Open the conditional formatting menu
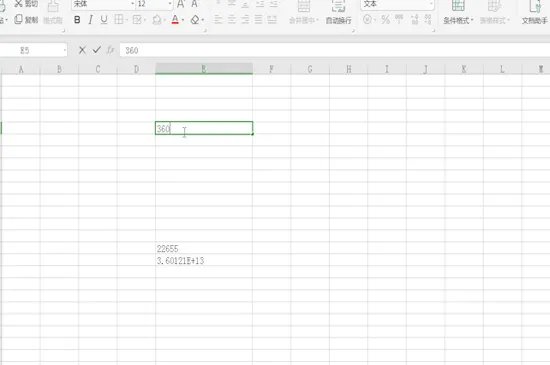The image size is (550, 365). point(458,13)
